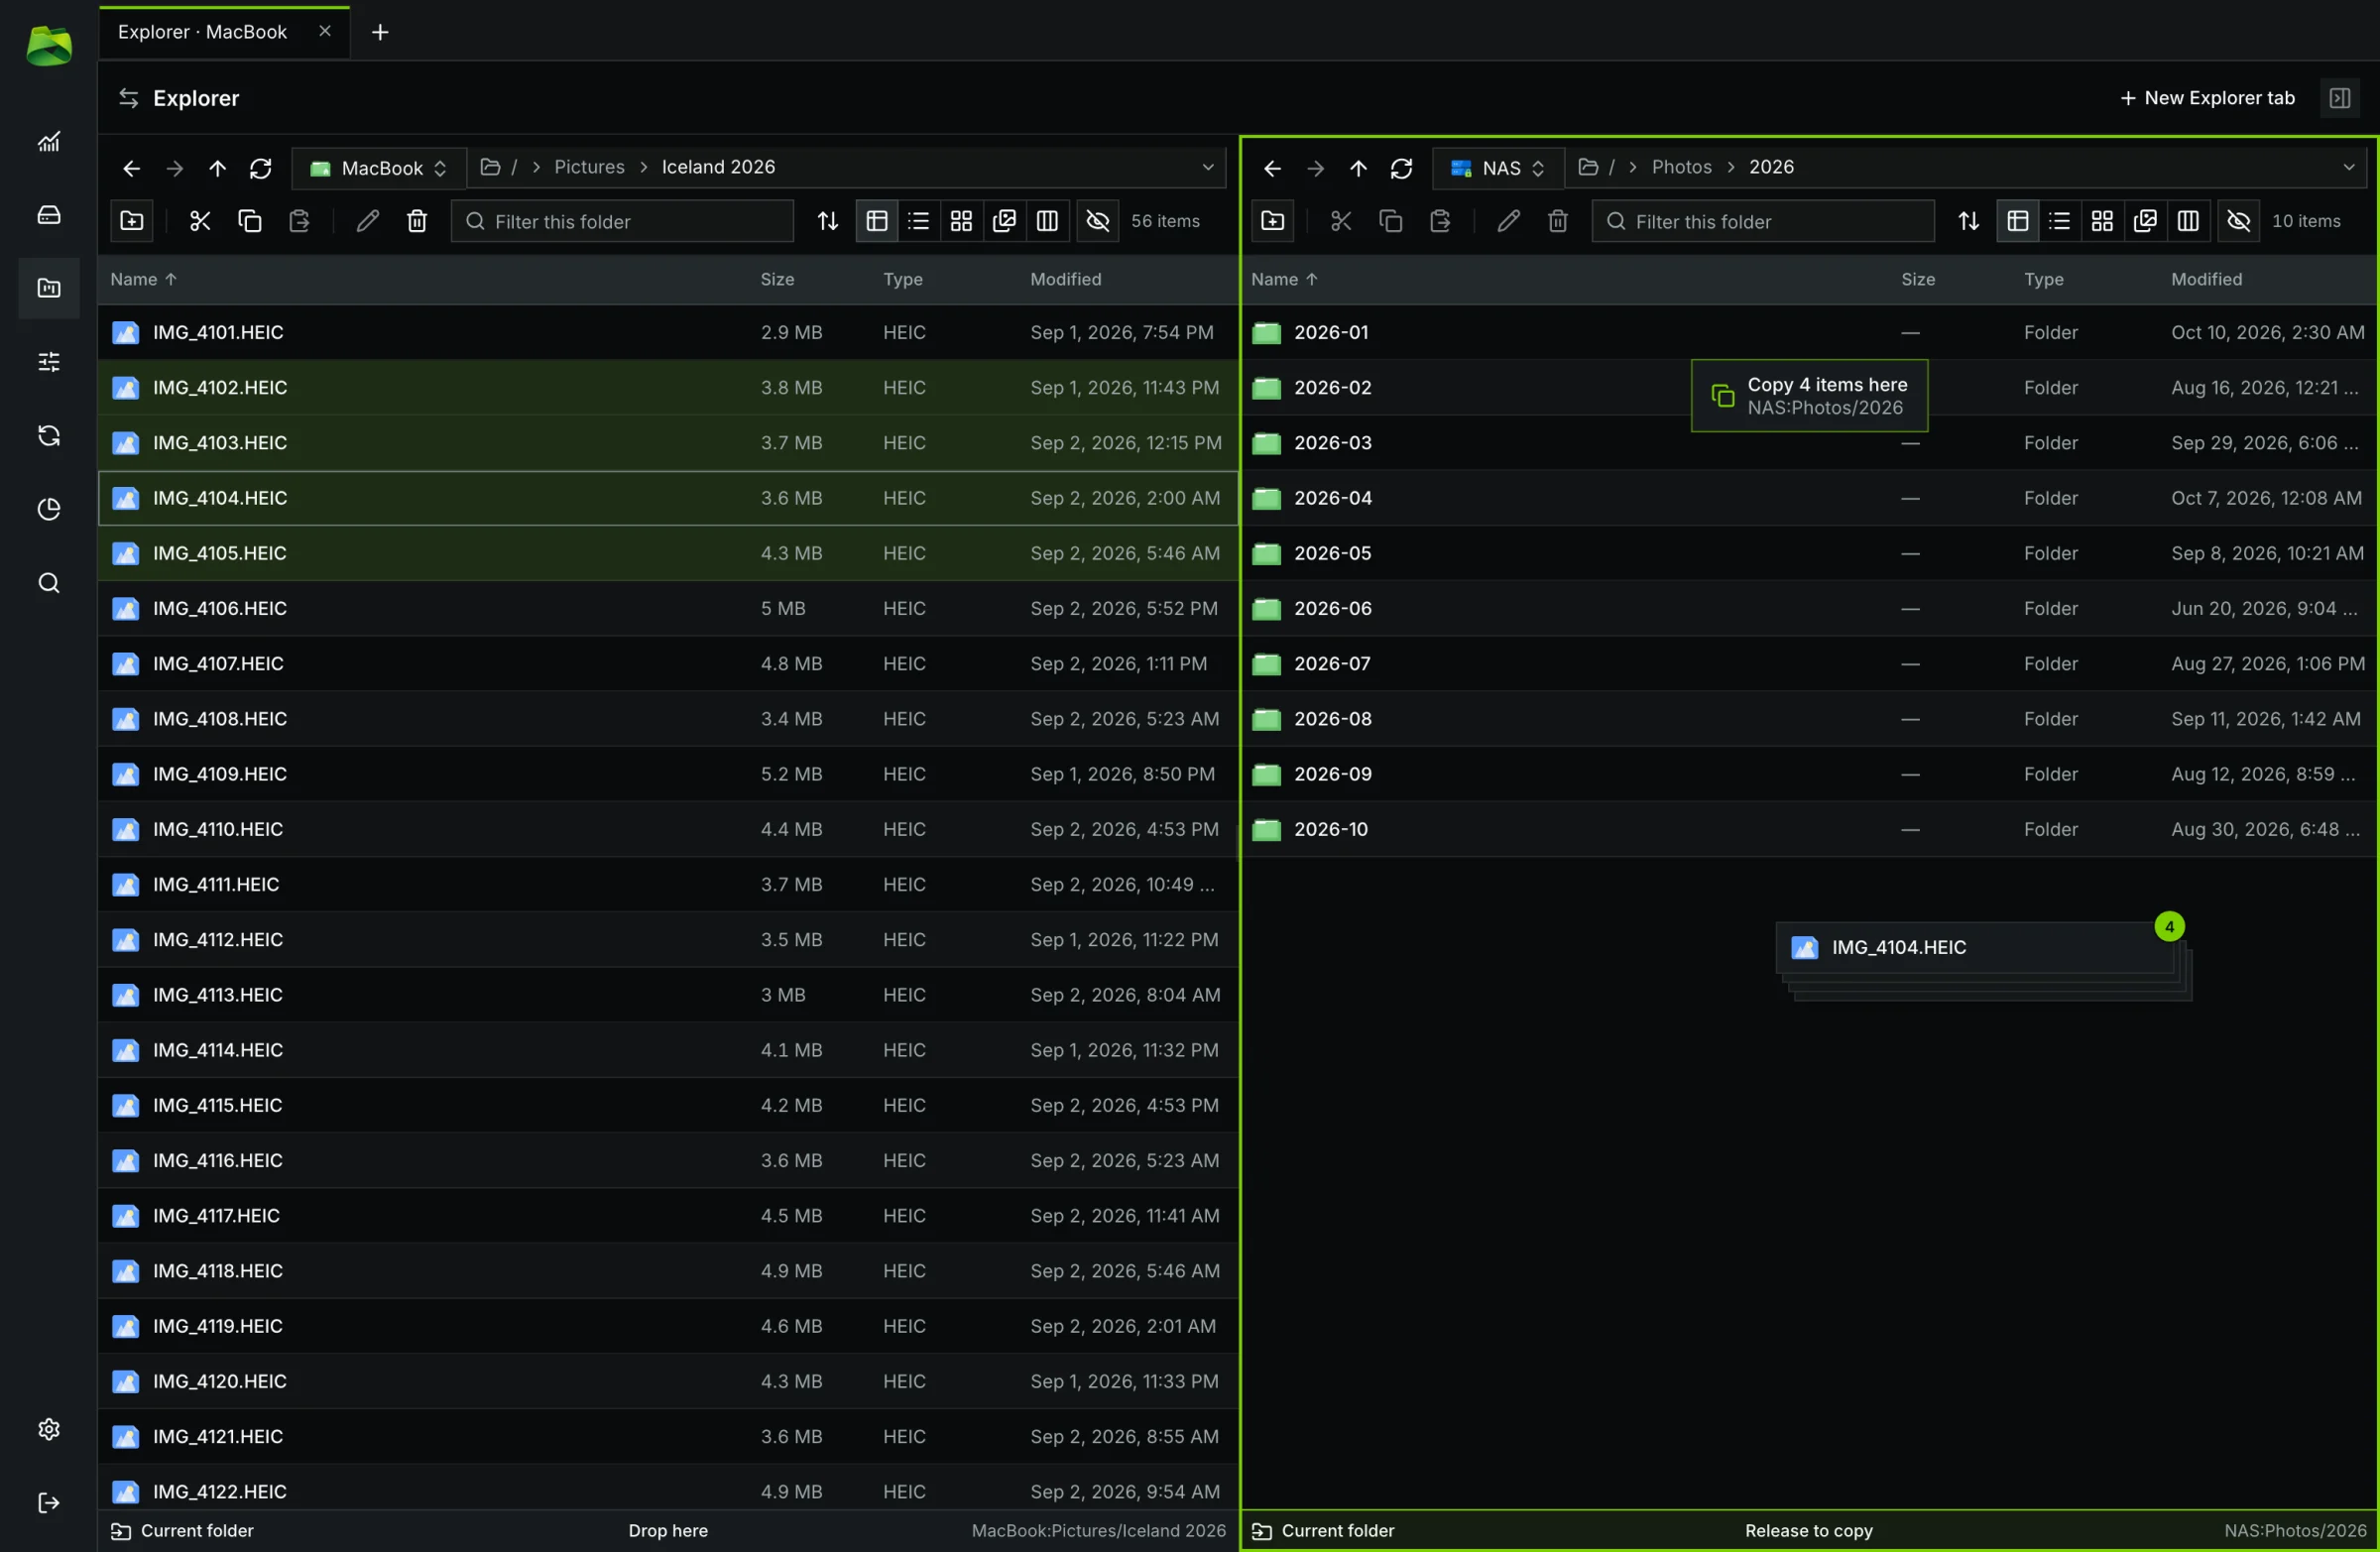
Task: Open the NAS remote selector dropdown
Action: coord(1498,168)
